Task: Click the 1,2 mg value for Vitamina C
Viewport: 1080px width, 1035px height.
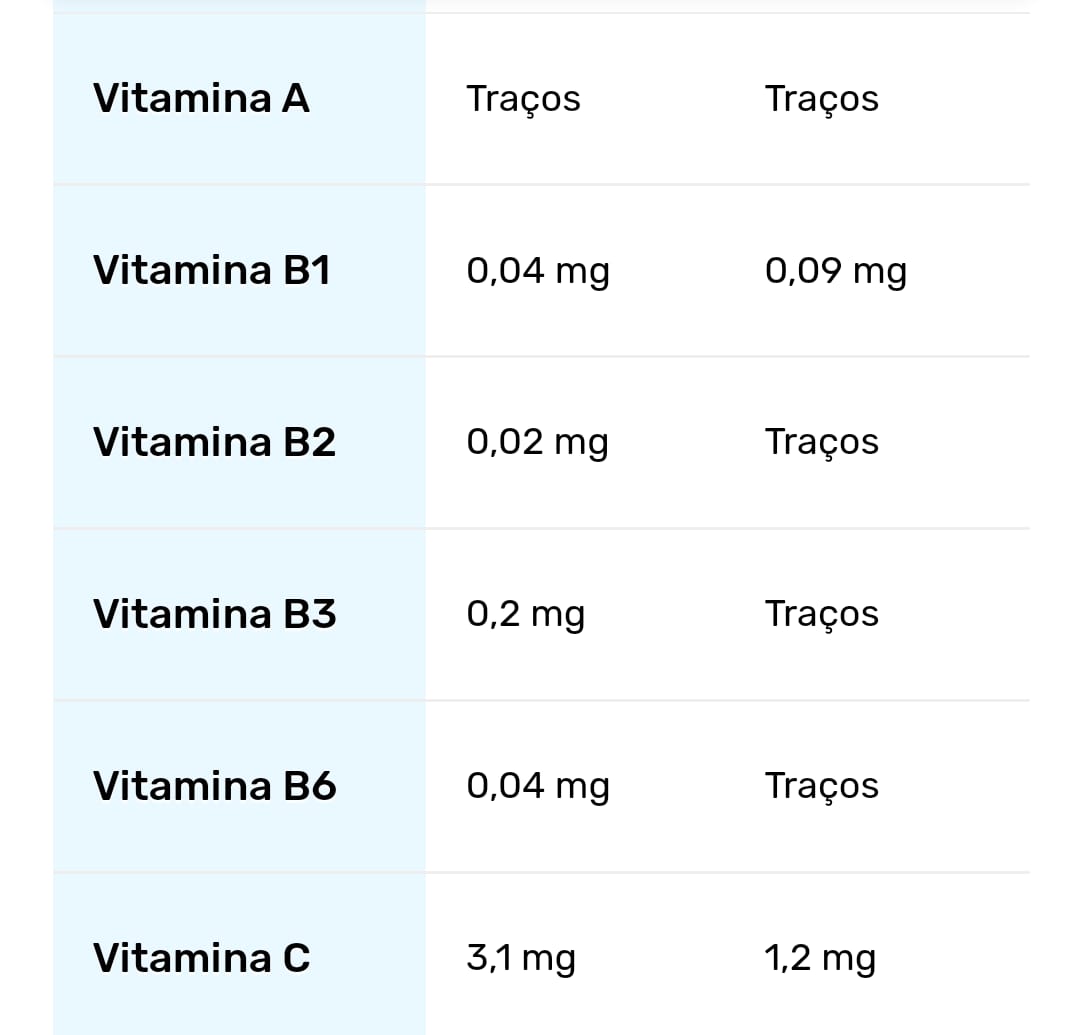Action: point(820,958)
